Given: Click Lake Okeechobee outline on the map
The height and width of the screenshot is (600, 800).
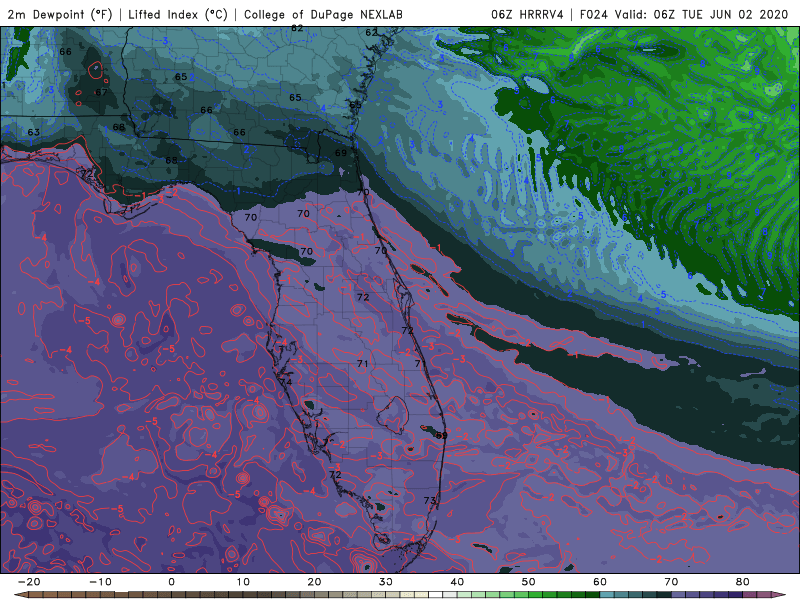Looking at the screenshot, I should point(393,415).
